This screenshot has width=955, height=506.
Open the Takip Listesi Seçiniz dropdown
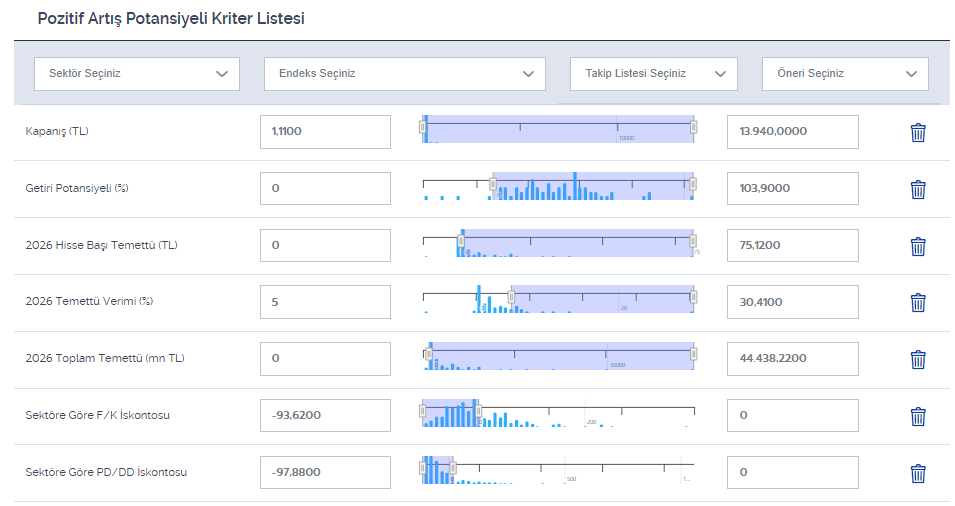pos(653,74)
